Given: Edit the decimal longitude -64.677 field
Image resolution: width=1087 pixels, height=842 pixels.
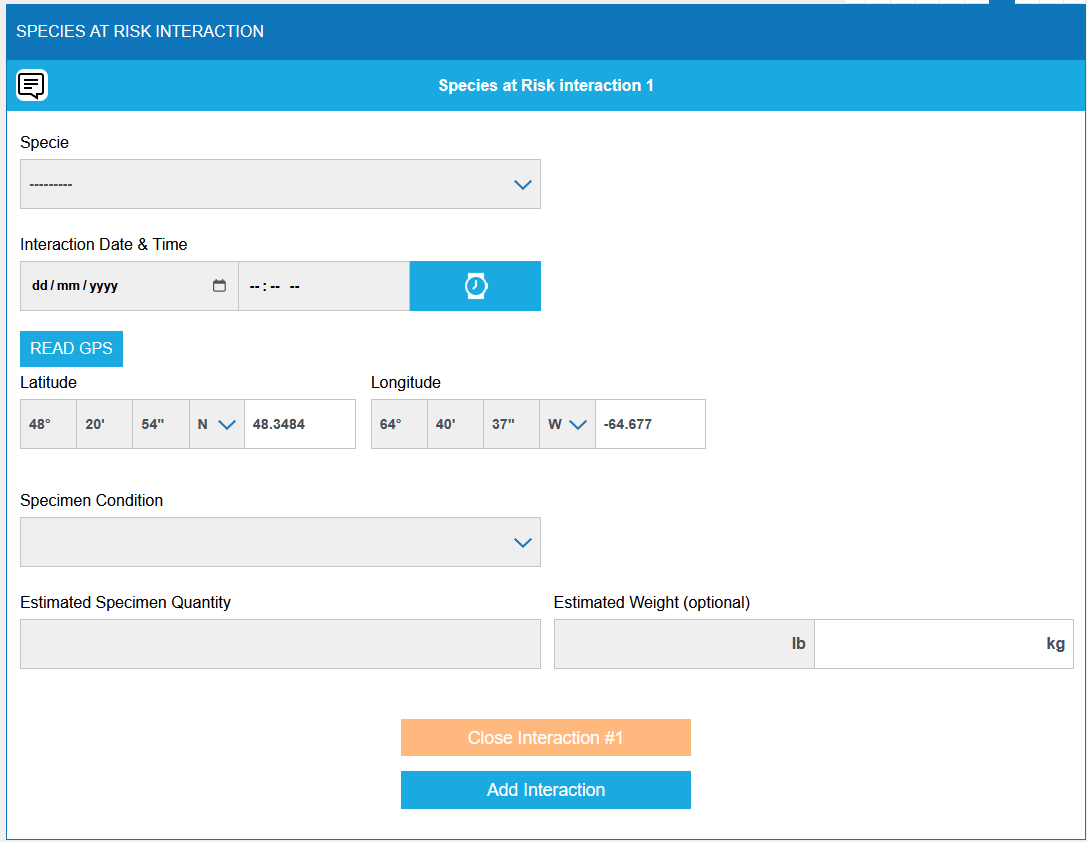Looking at the screenshot, I should click(x=650, y=424).
